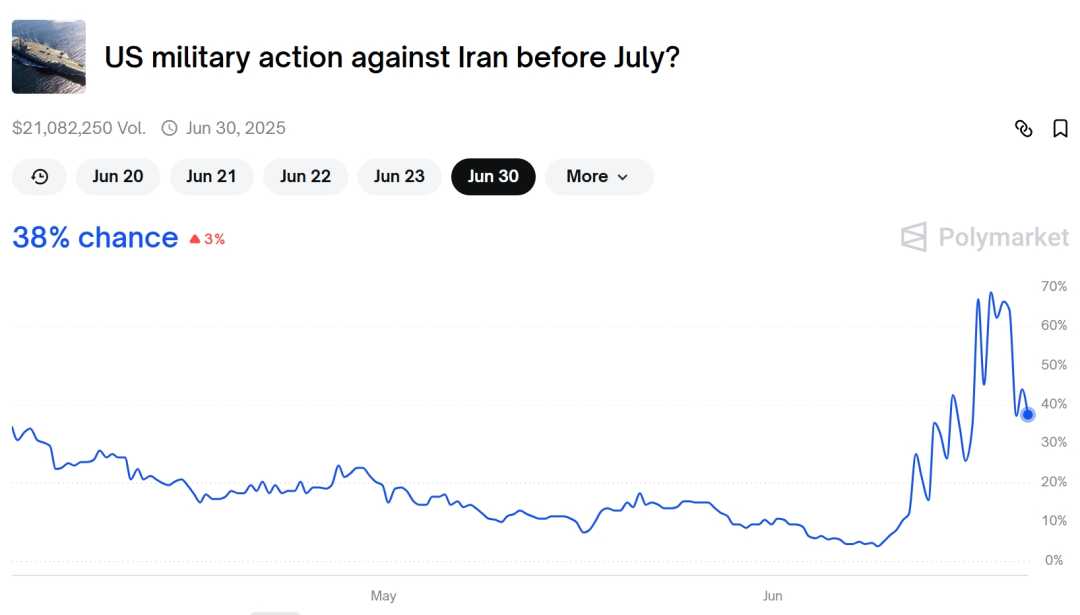1080x615 pixels.
Task: Choose the Jun 23 date tab
Action: tap(399, 176)
